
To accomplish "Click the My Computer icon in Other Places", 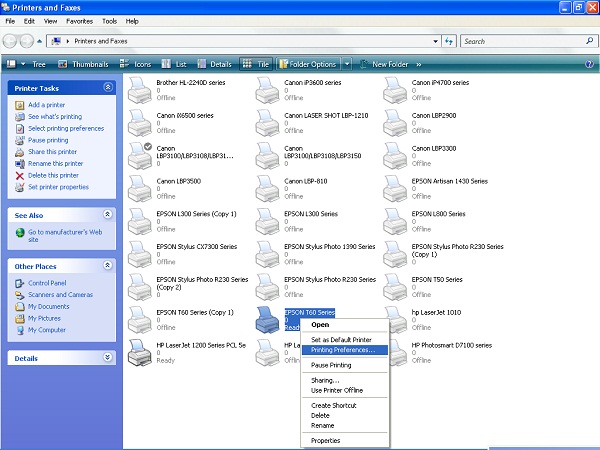I will pyautogui.click(x=20, y=330).
